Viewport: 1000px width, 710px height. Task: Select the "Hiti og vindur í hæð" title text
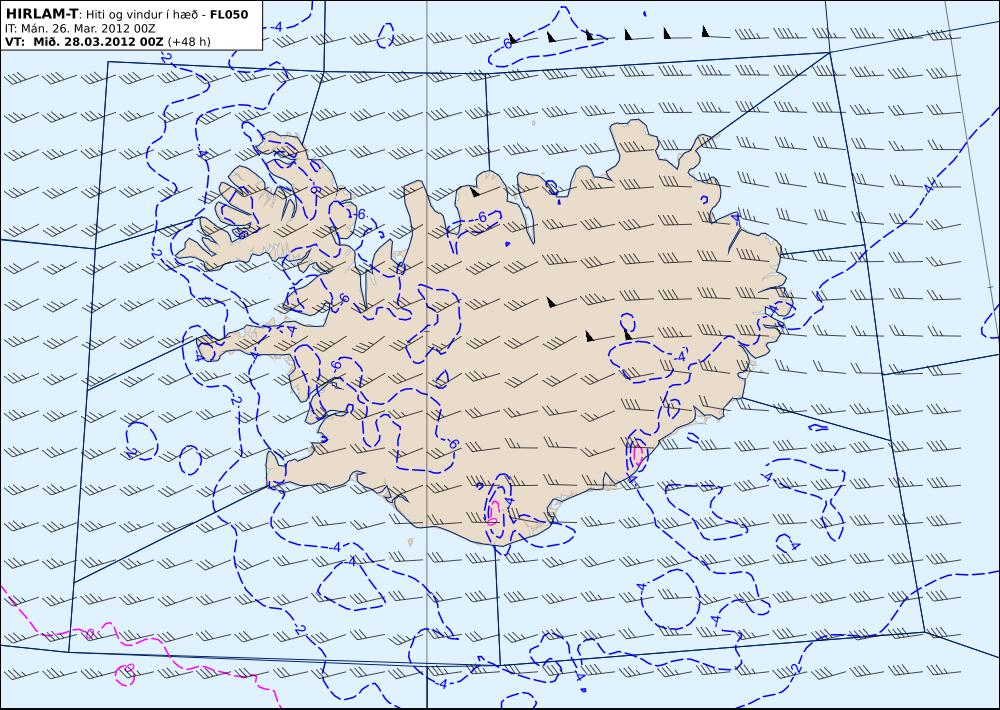click(x=144, y=14)
